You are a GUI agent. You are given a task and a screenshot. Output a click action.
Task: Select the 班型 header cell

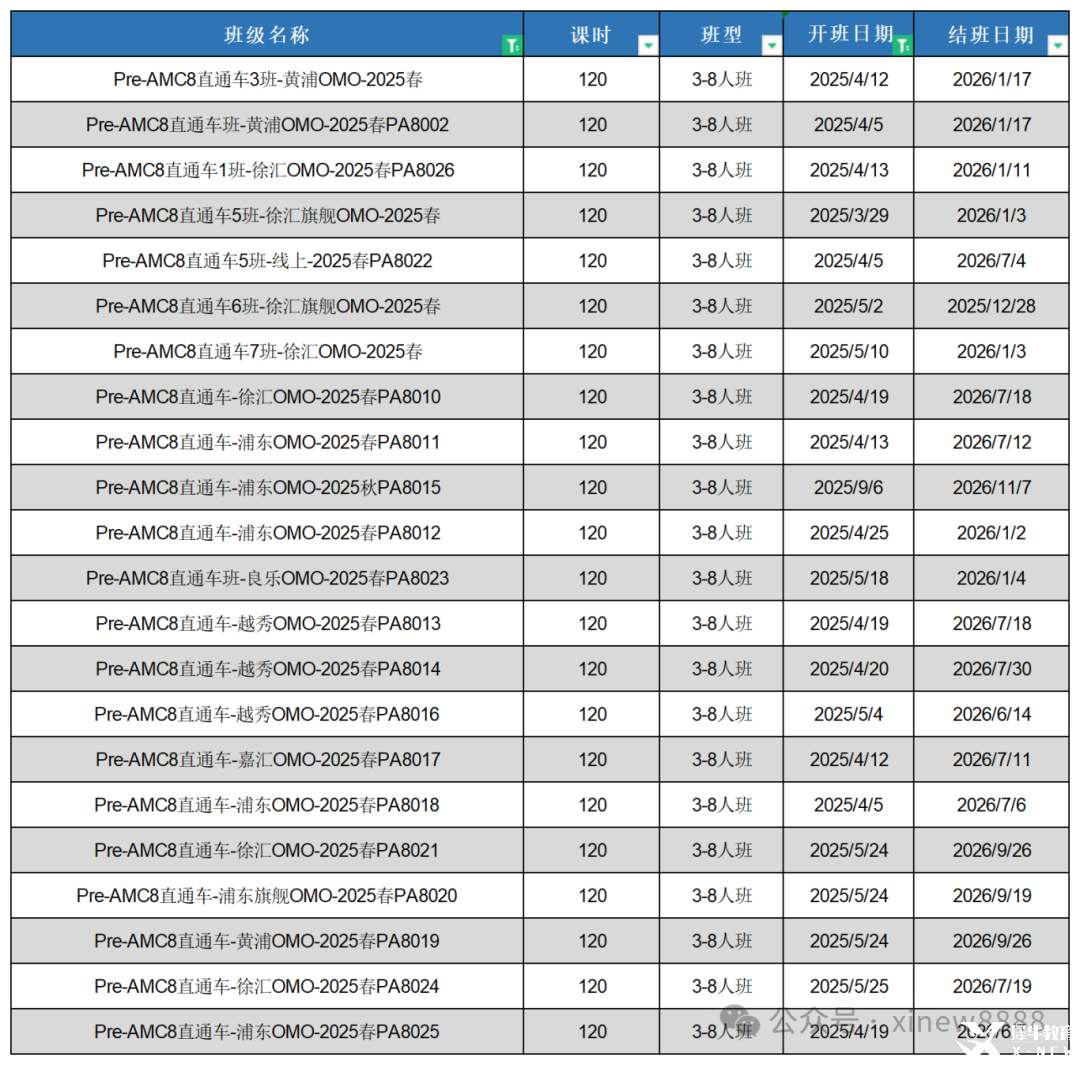tap(721, 34)
